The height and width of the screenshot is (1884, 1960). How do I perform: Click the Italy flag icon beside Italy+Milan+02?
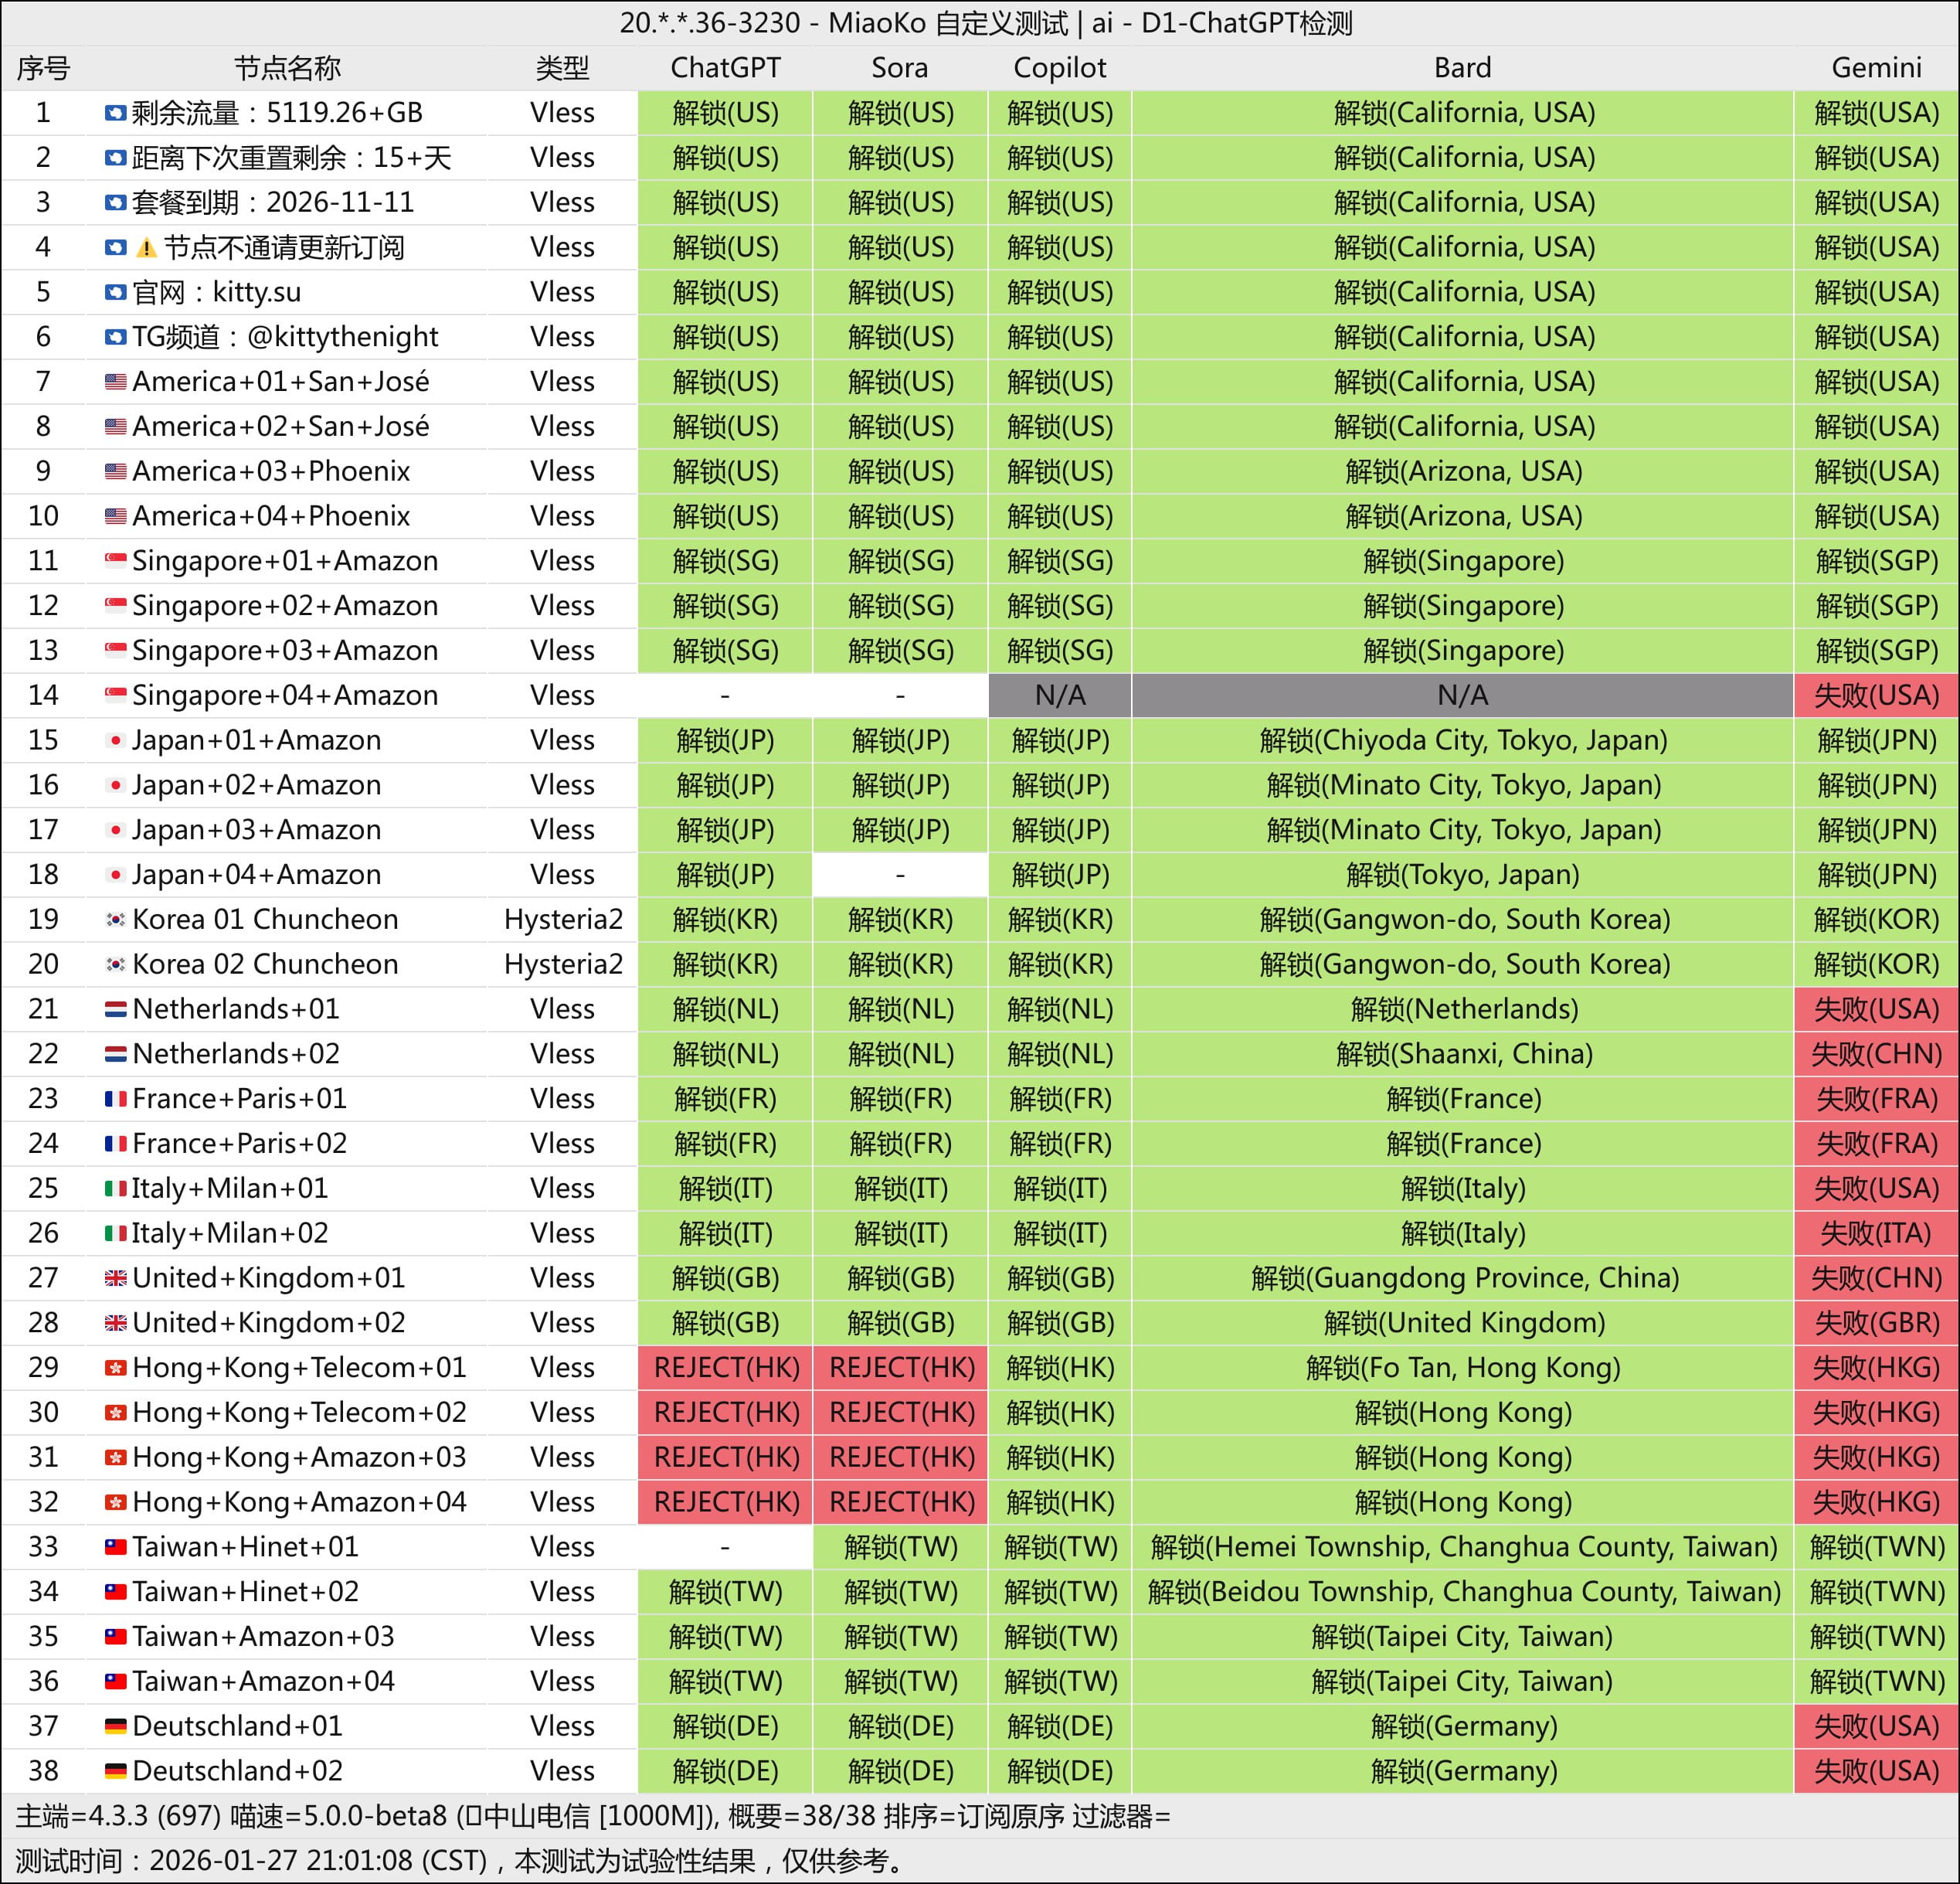coord(116,1233)
